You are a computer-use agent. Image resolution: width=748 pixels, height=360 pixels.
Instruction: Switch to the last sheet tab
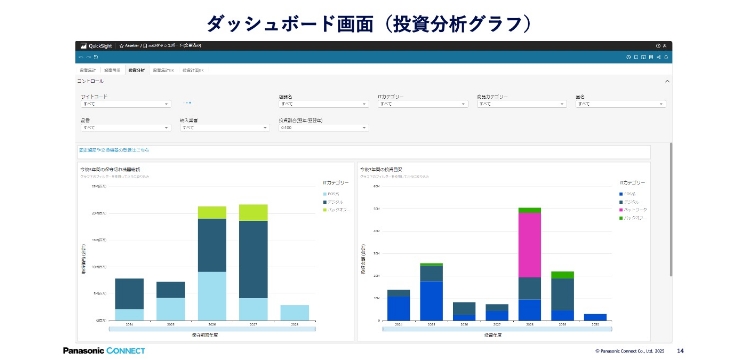pos(193,70)
